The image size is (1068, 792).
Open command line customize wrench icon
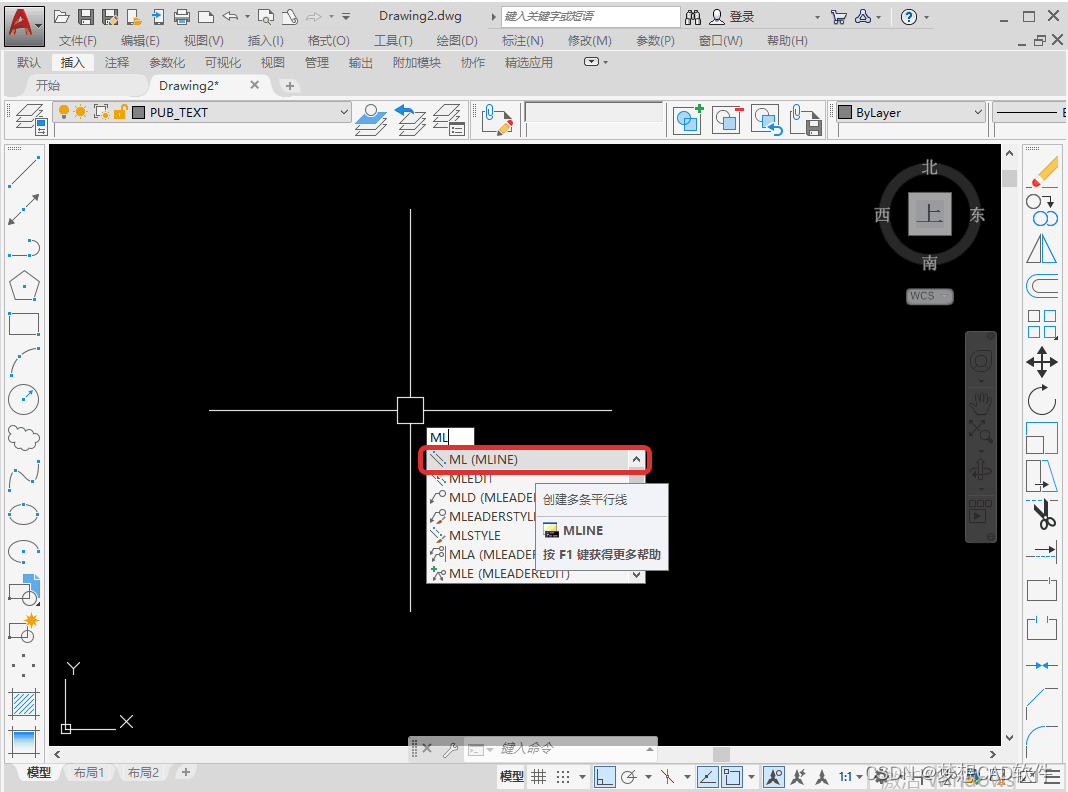(450, 750)
